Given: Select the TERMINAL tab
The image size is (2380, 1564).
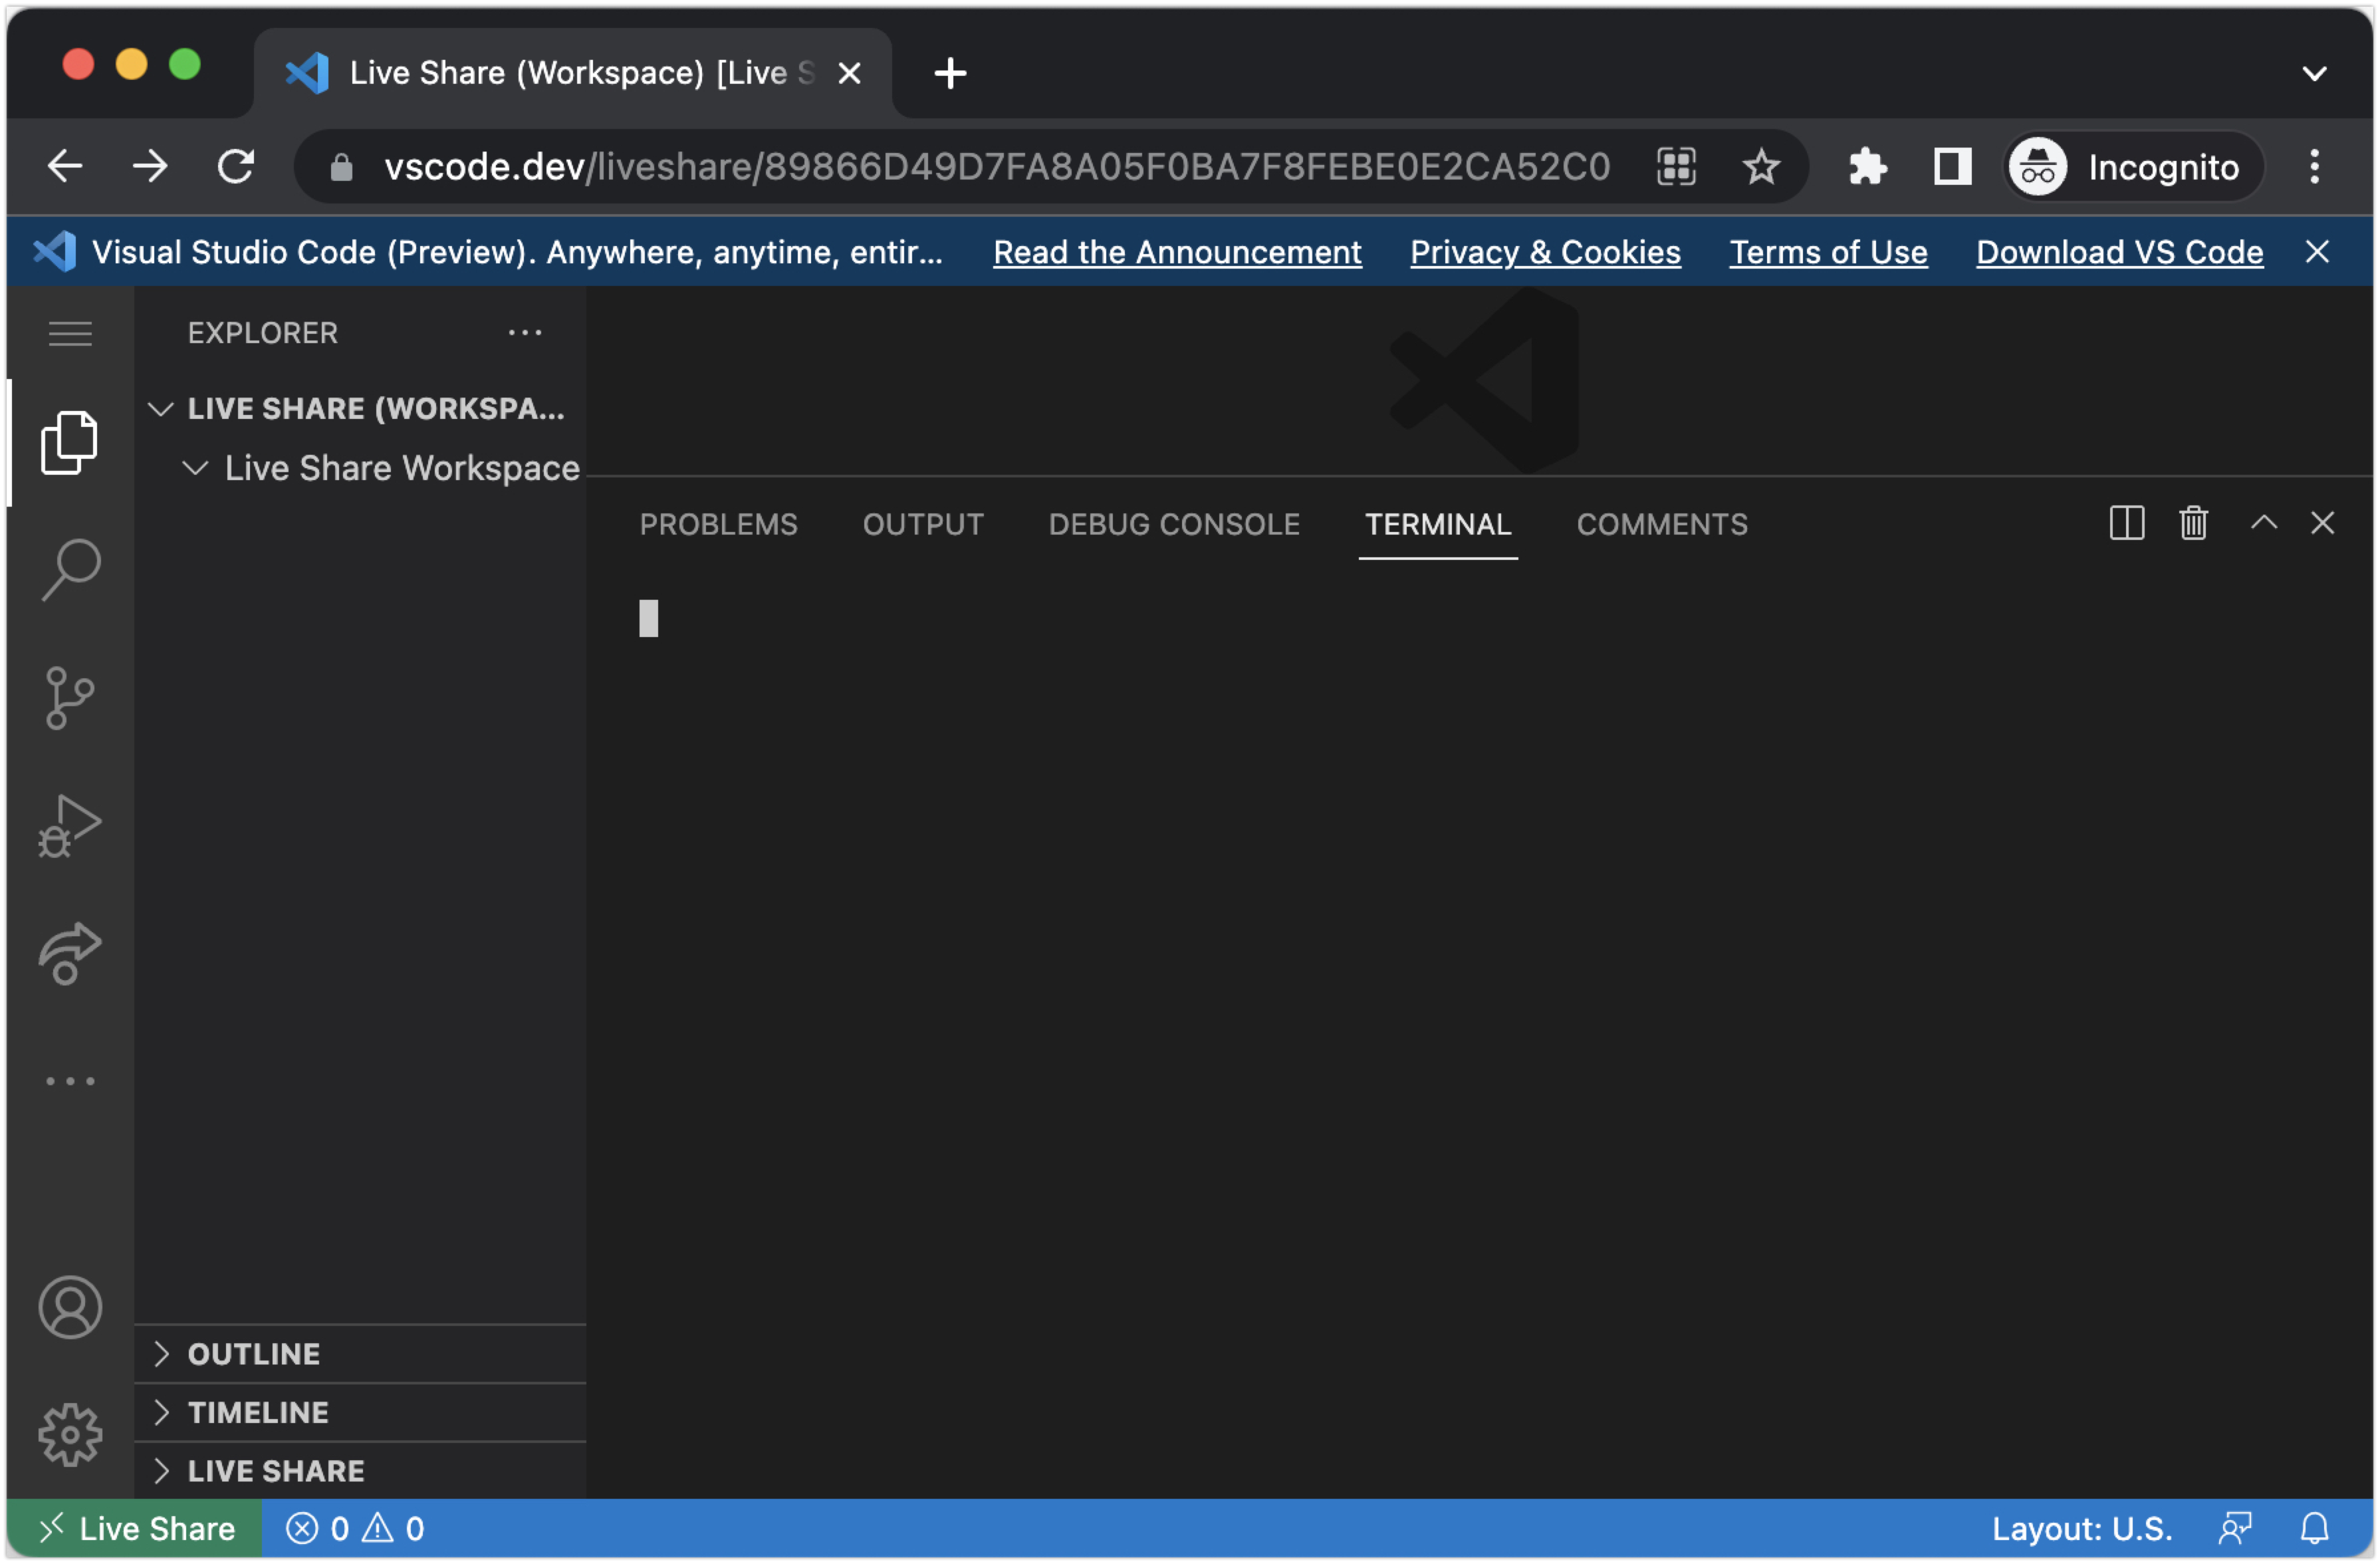Looking at the screenshot, I should [x=1438, y=524].
